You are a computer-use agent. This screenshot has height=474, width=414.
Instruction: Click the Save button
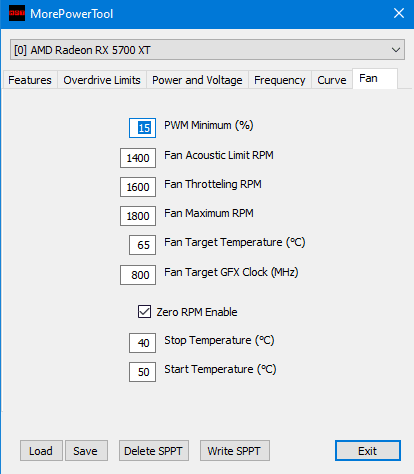coord(86,451)
